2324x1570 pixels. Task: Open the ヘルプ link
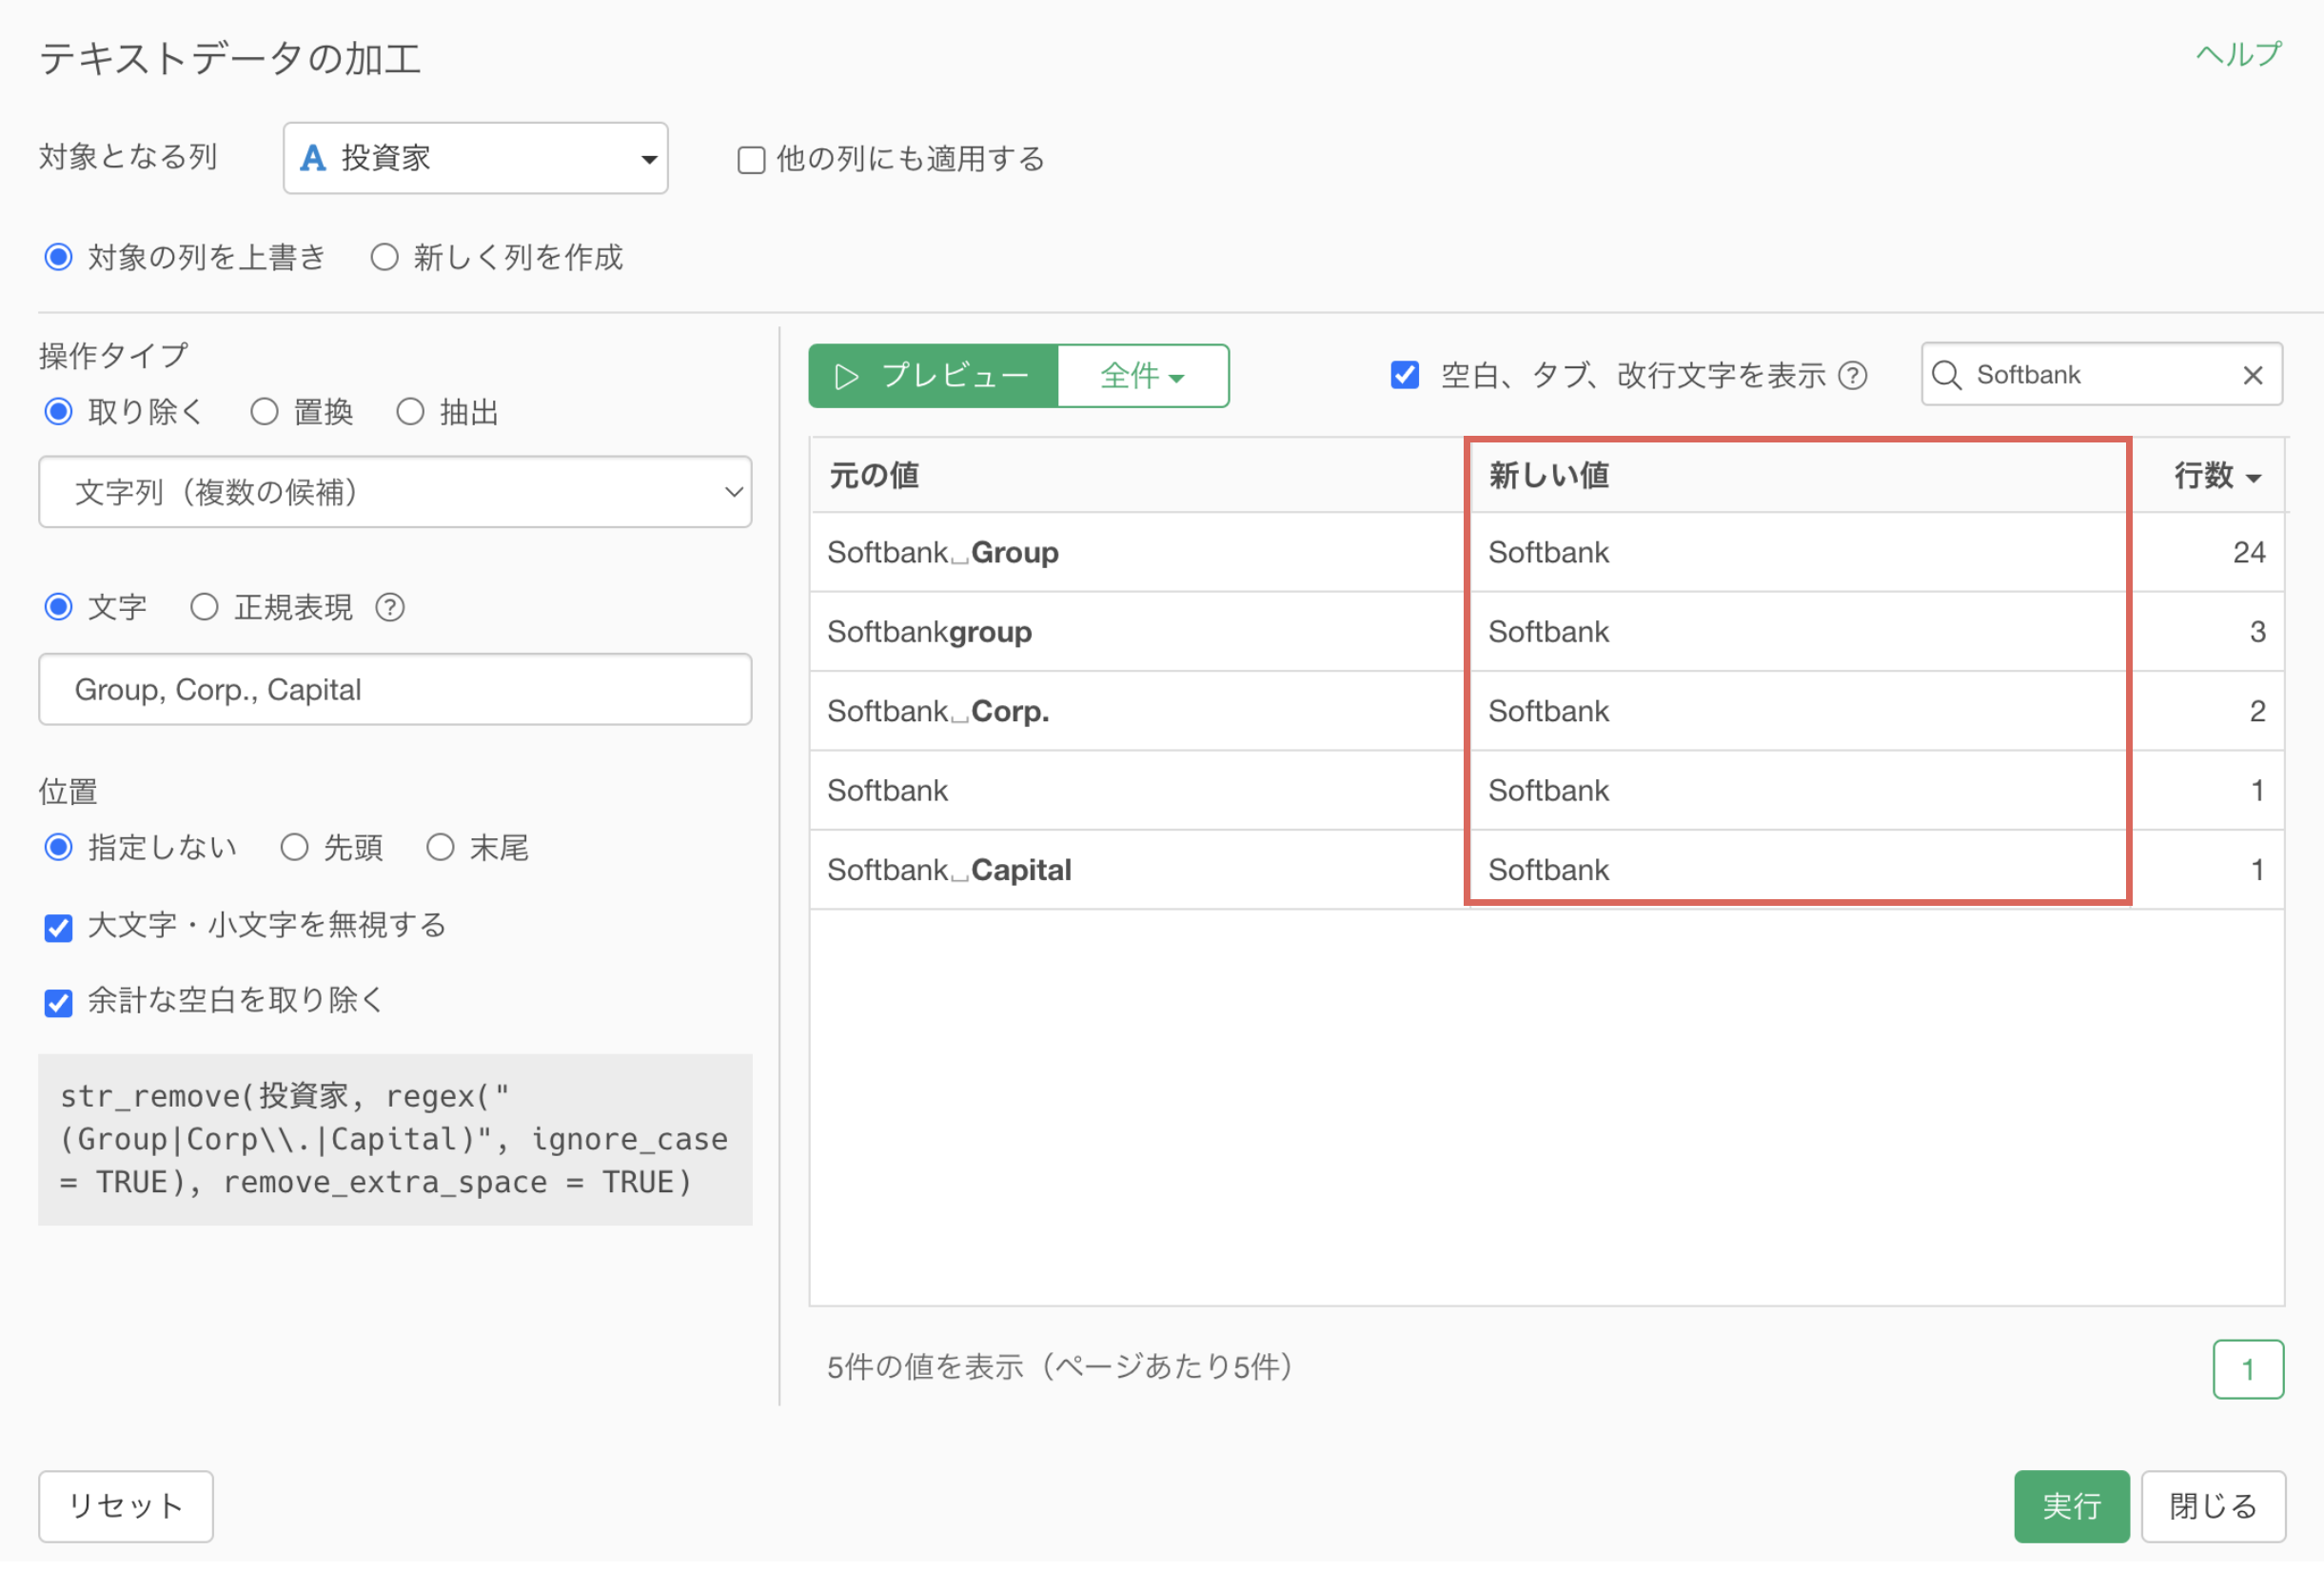point(2238,54)
